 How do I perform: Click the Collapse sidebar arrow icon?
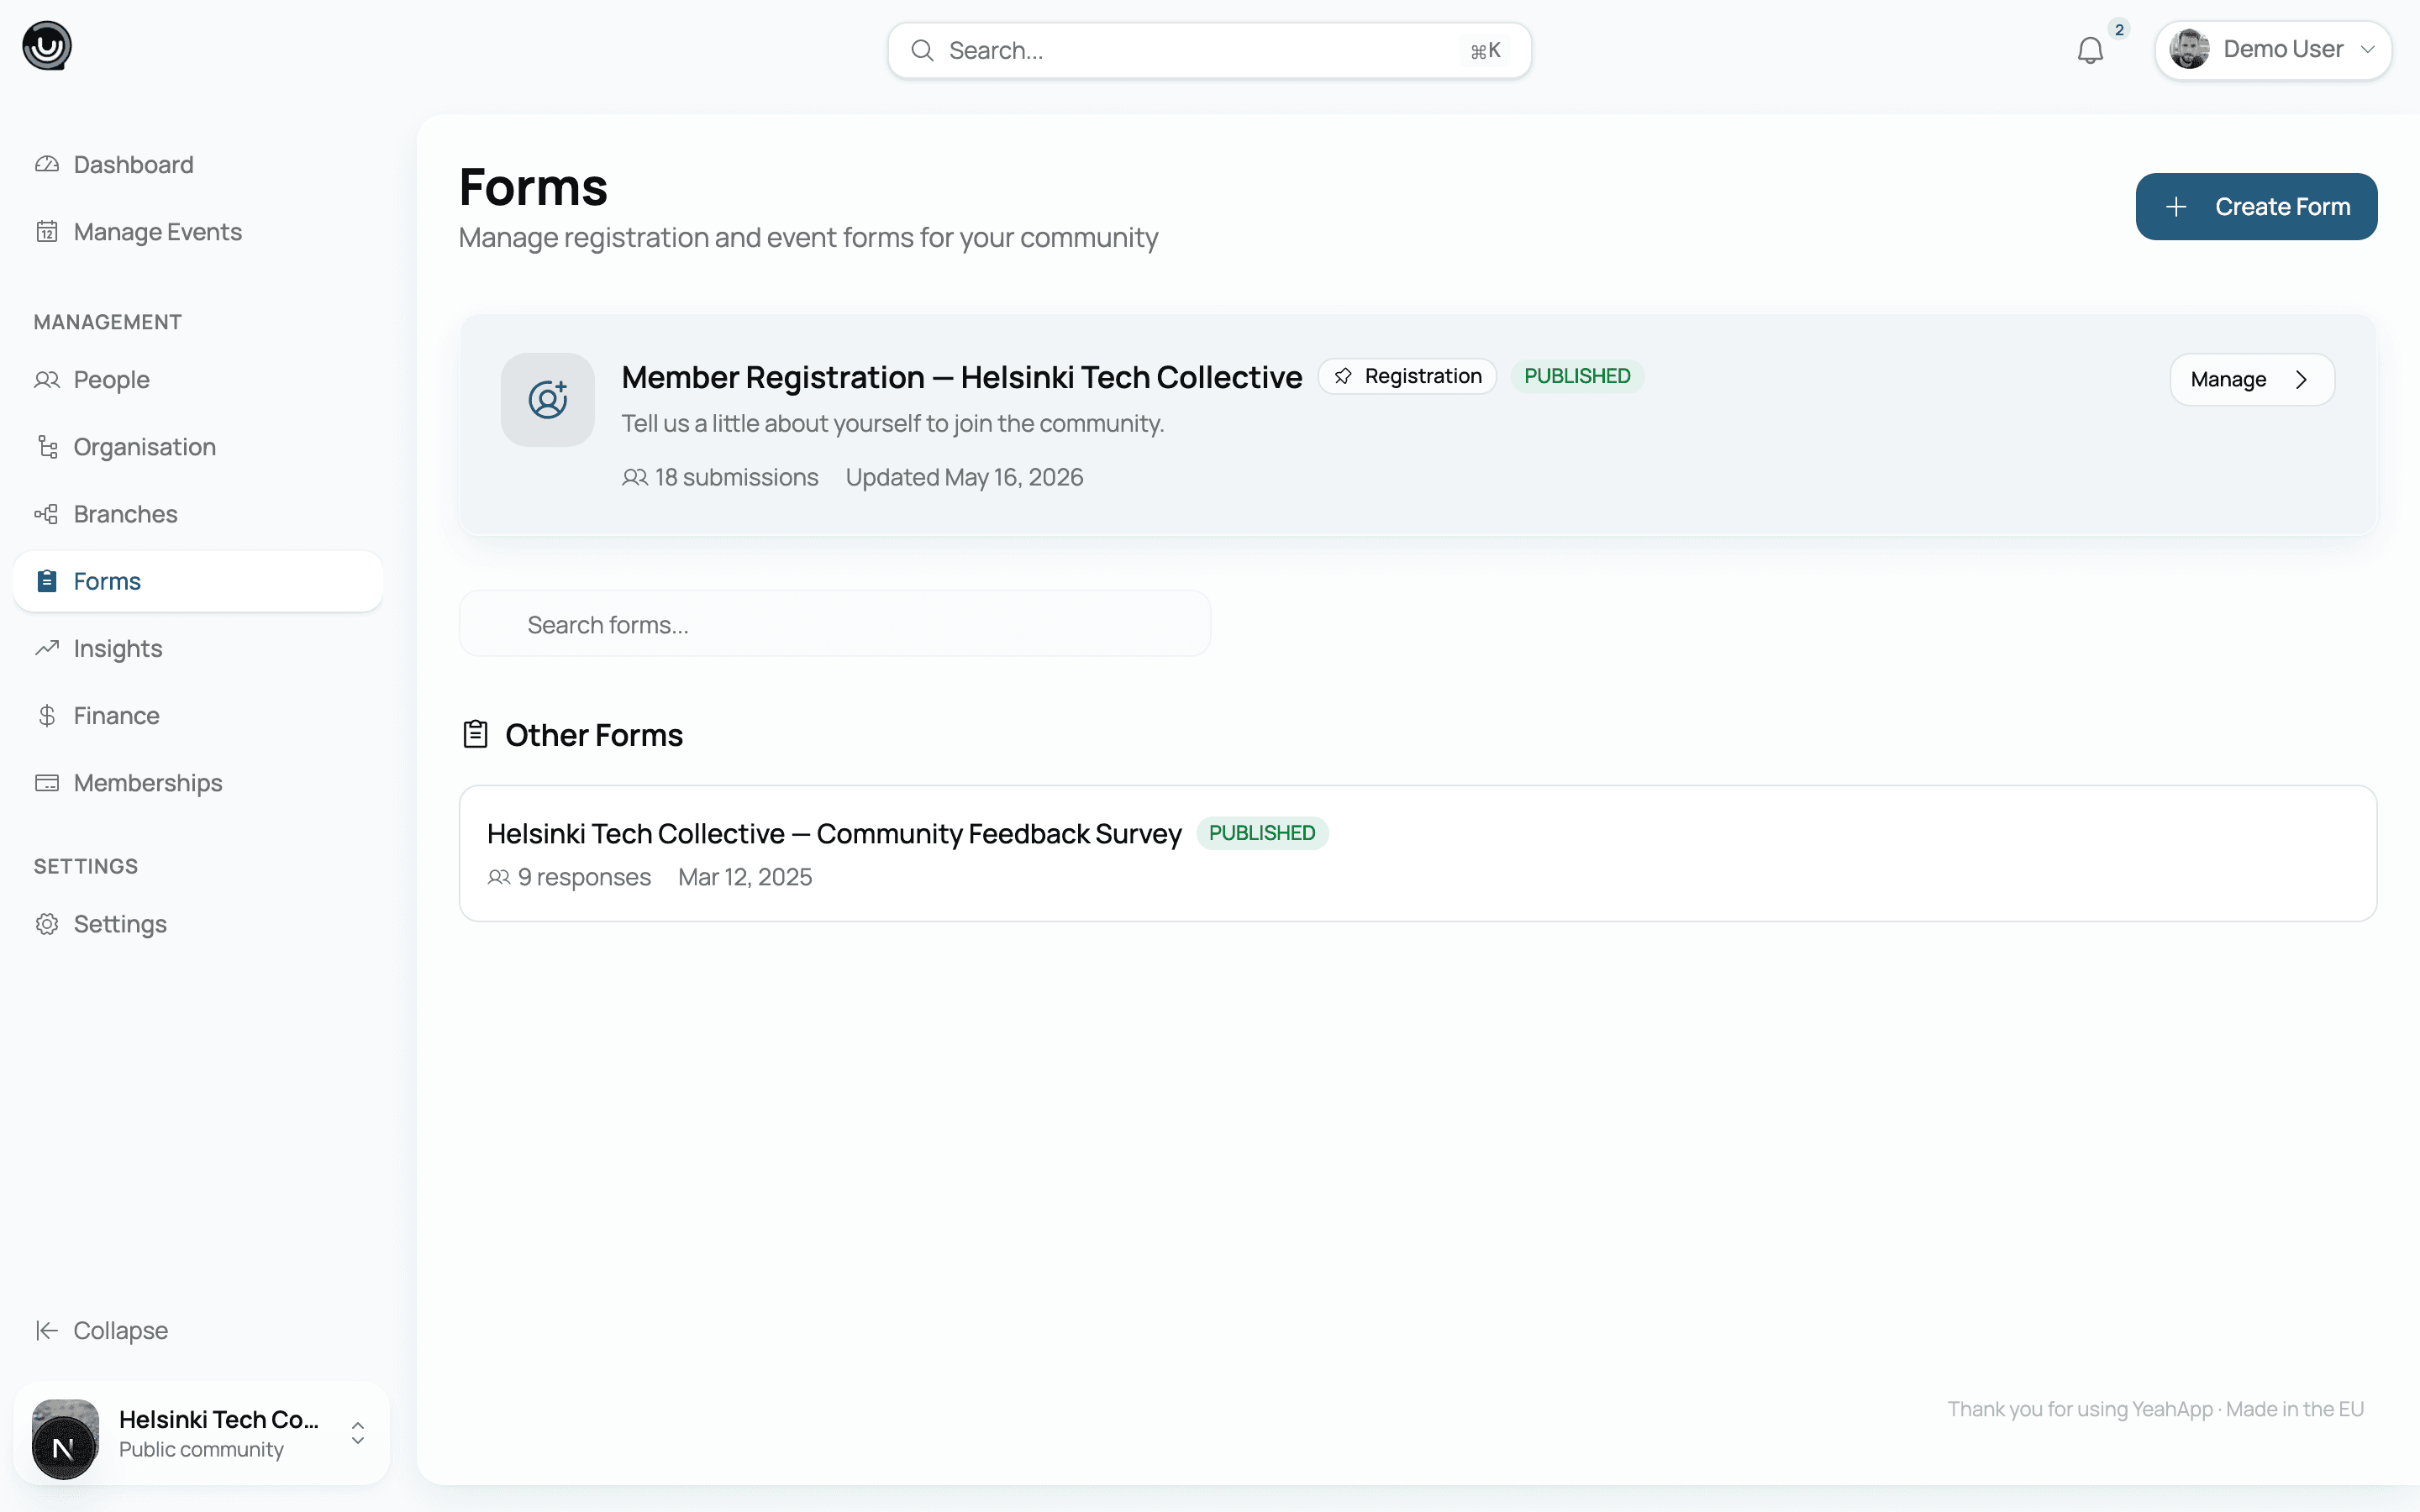tap(47, 1330)
